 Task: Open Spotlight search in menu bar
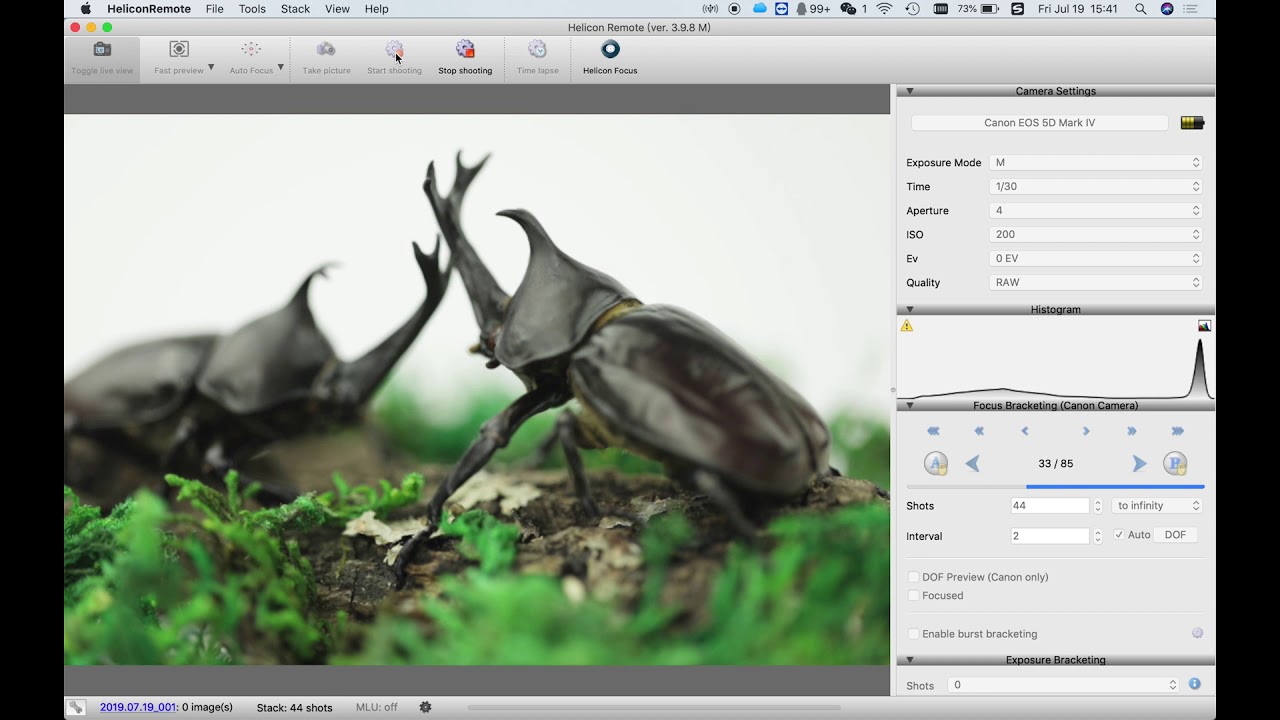pyautogui.click(x=1141, y=9)
